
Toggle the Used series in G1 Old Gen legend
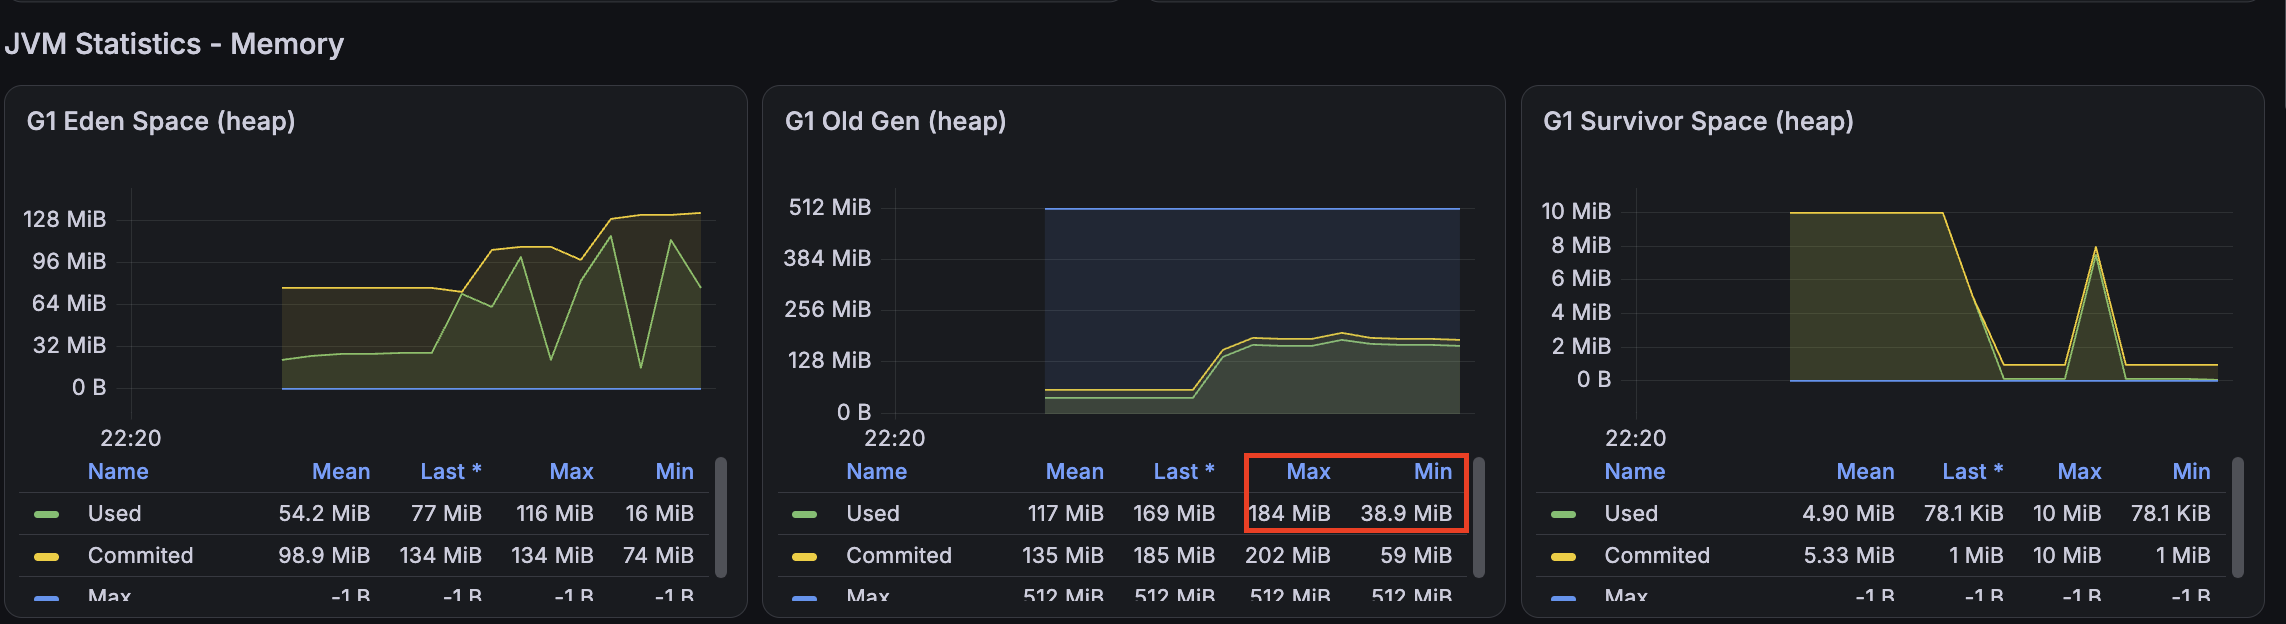[x=873, y=513]
